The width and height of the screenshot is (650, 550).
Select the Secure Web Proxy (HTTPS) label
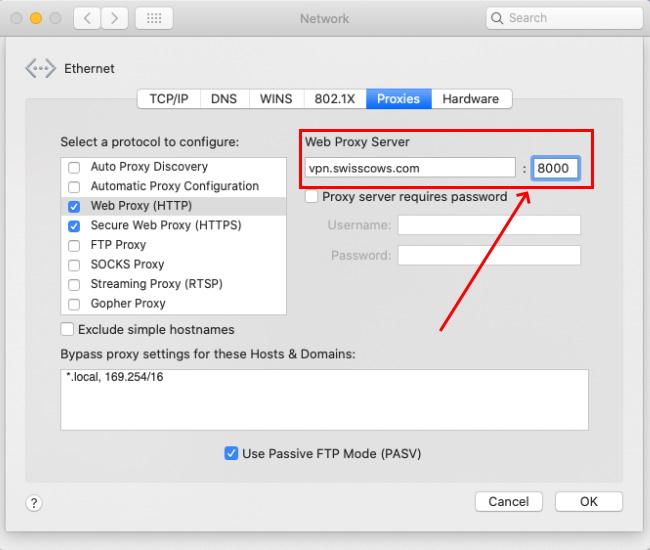166,225
